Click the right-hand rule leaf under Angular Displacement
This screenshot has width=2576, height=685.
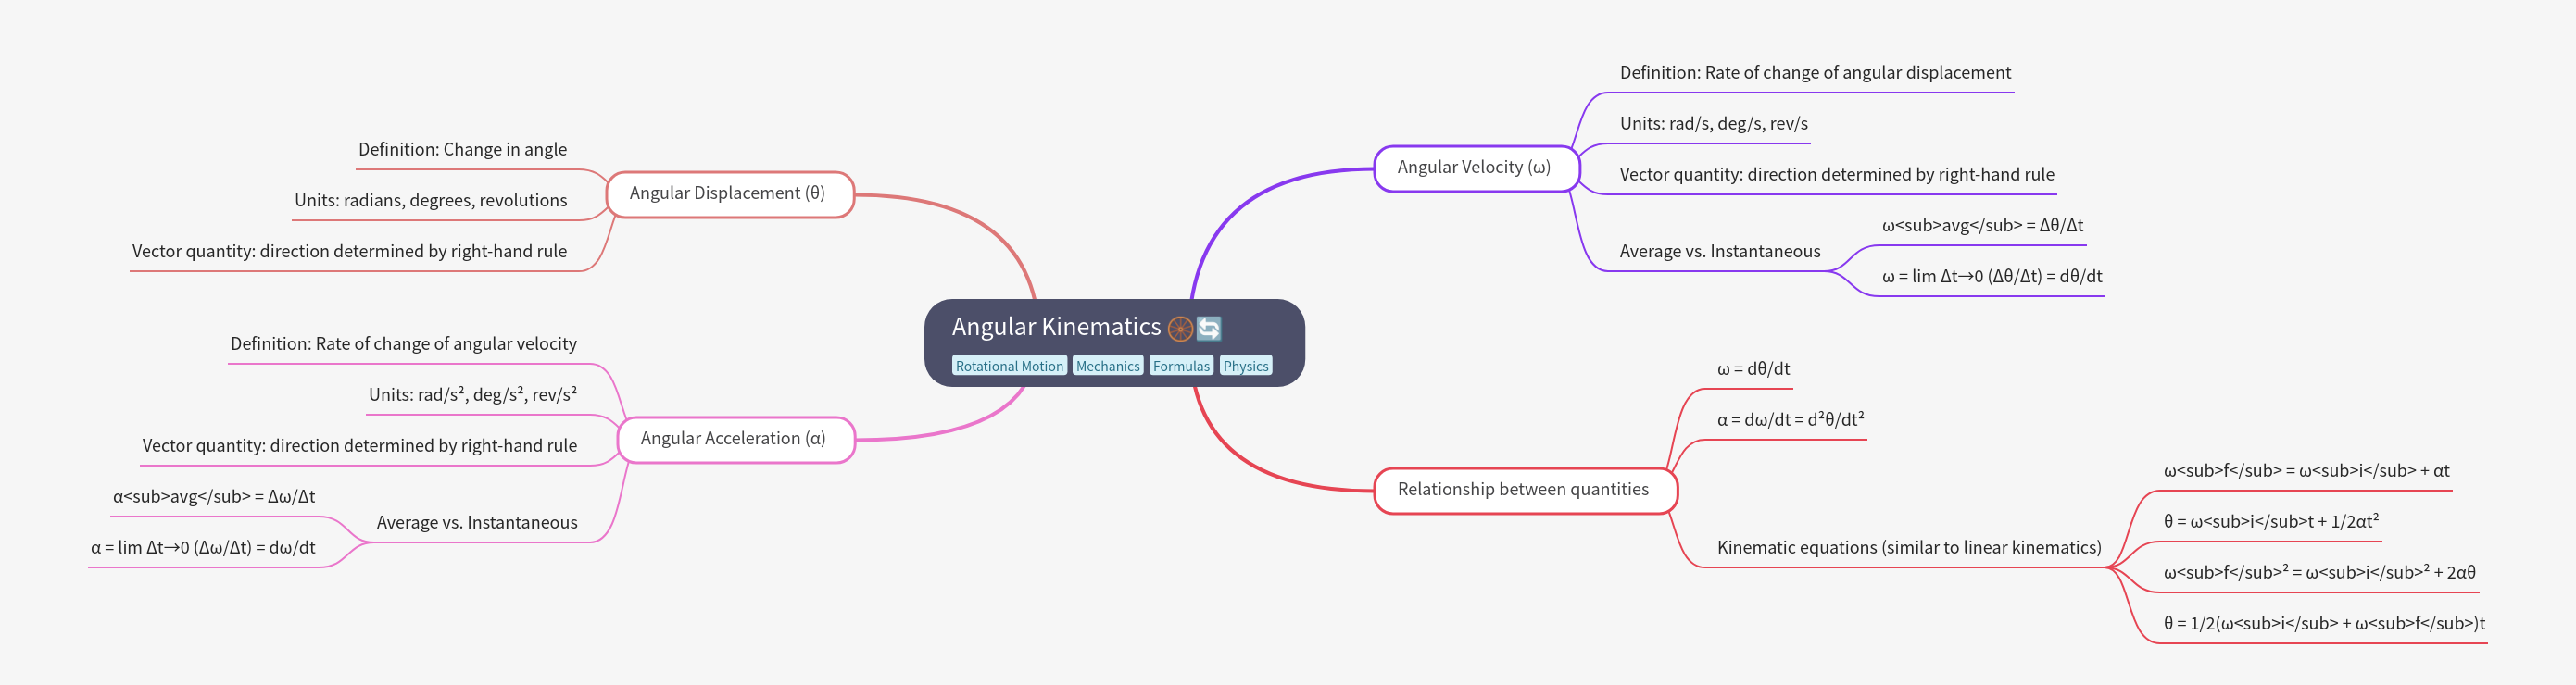pyautogui.click(x=349, y=252)
